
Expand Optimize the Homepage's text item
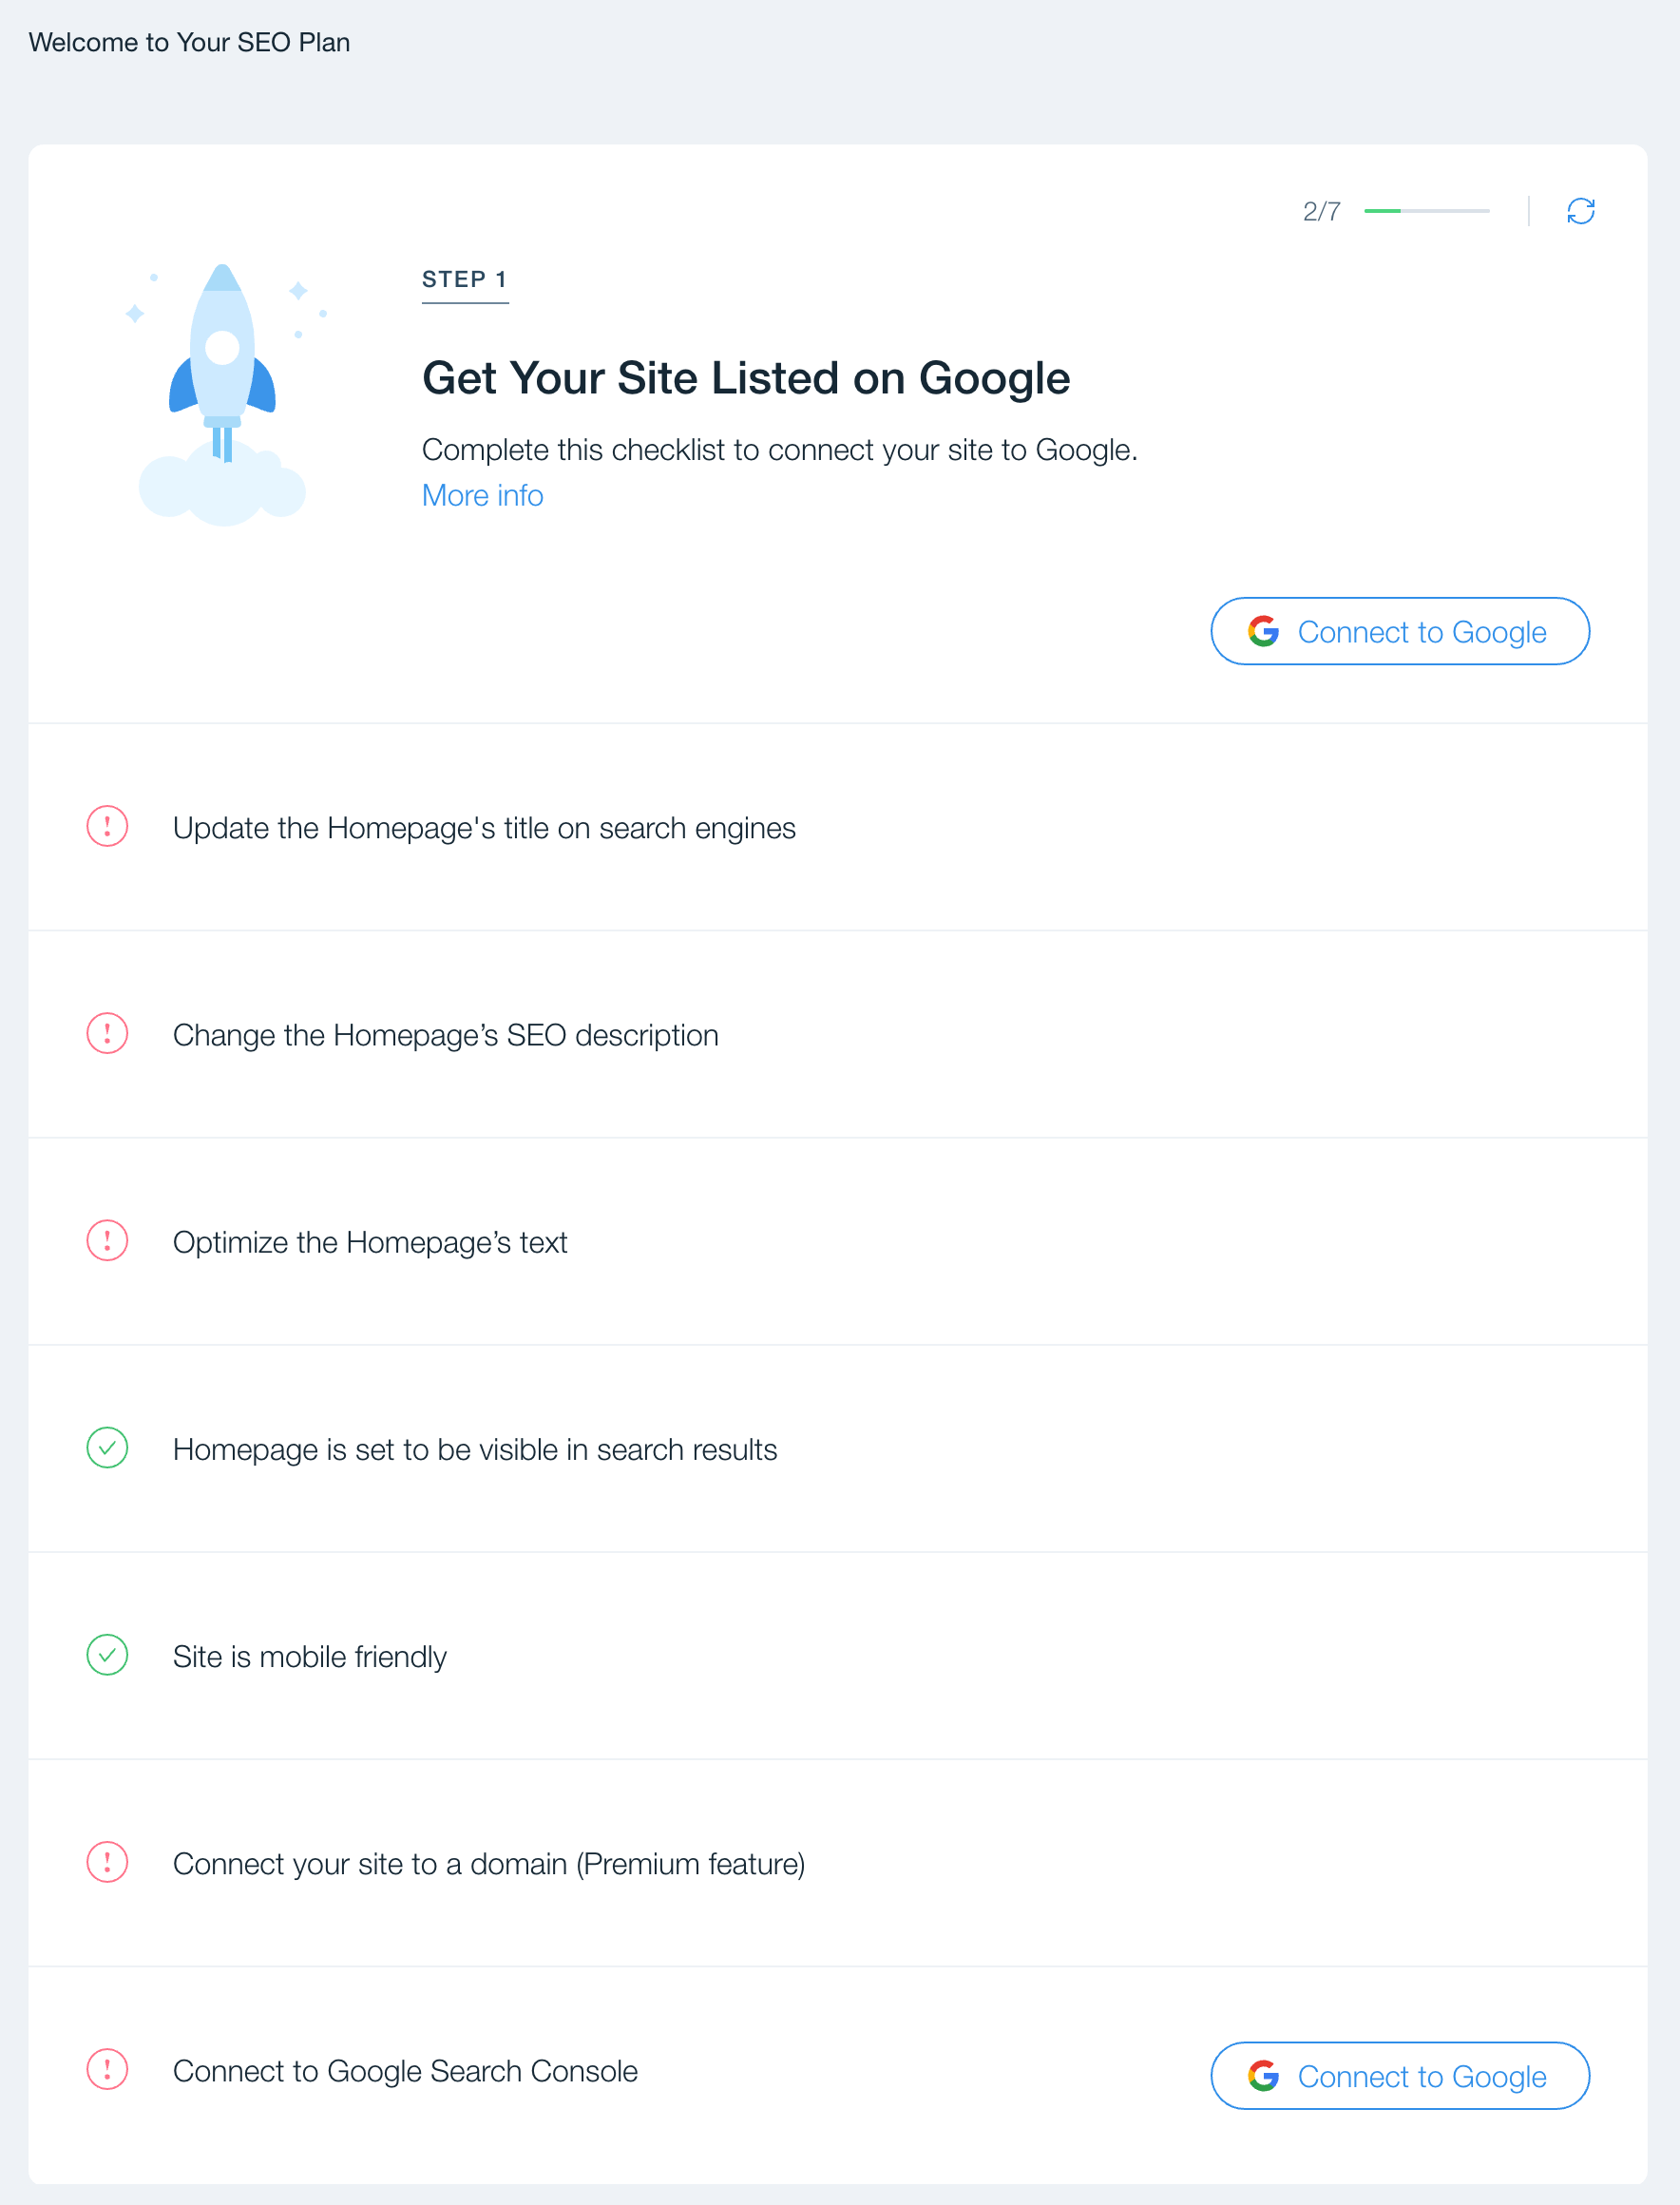pos(838,1241)
